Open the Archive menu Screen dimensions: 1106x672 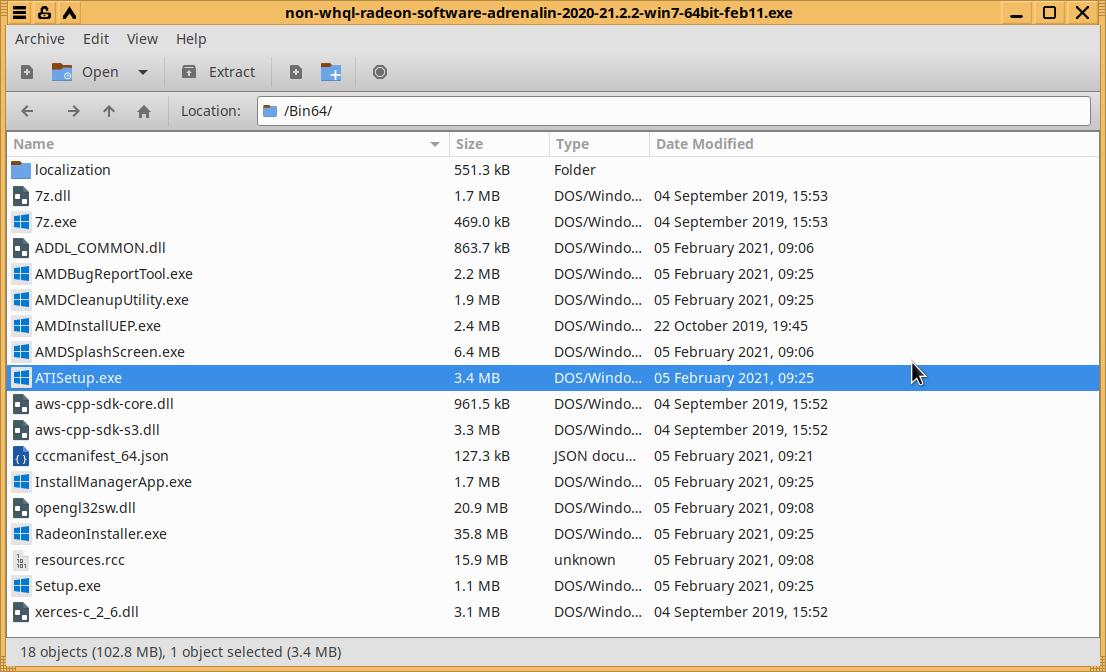(40, 39)
